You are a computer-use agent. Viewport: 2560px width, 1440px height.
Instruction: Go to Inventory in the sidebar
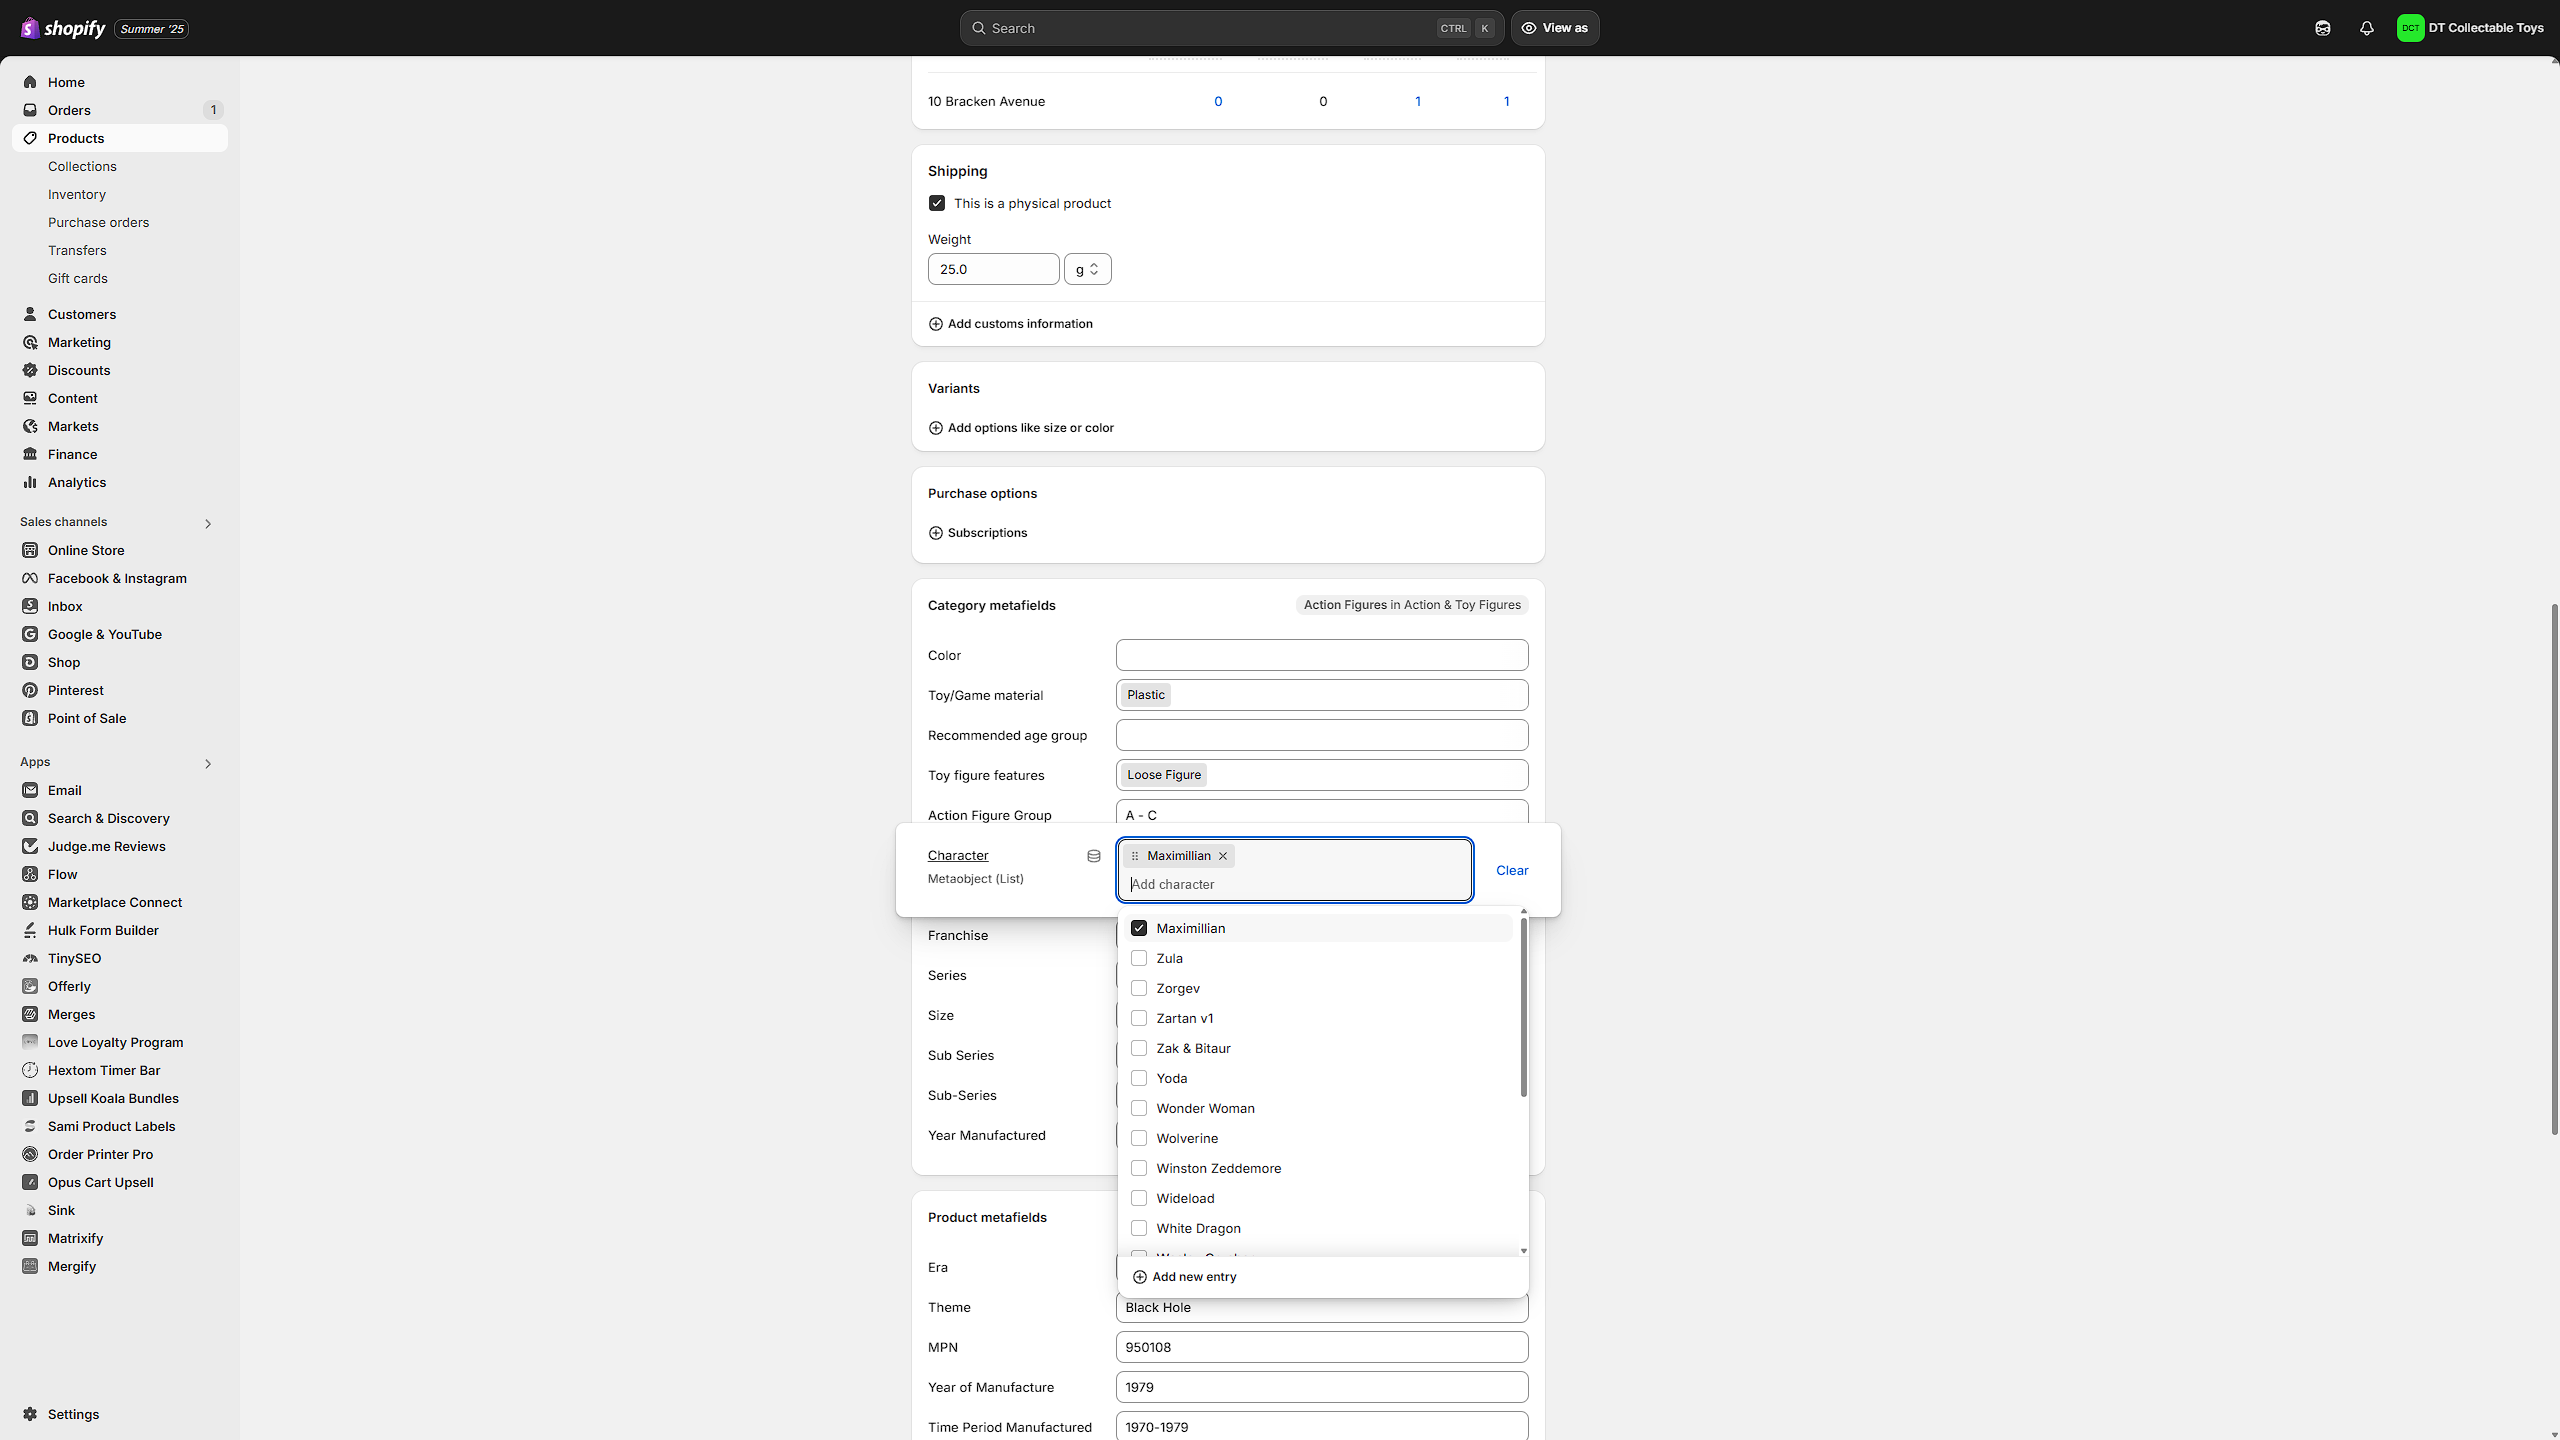[77, 194]
